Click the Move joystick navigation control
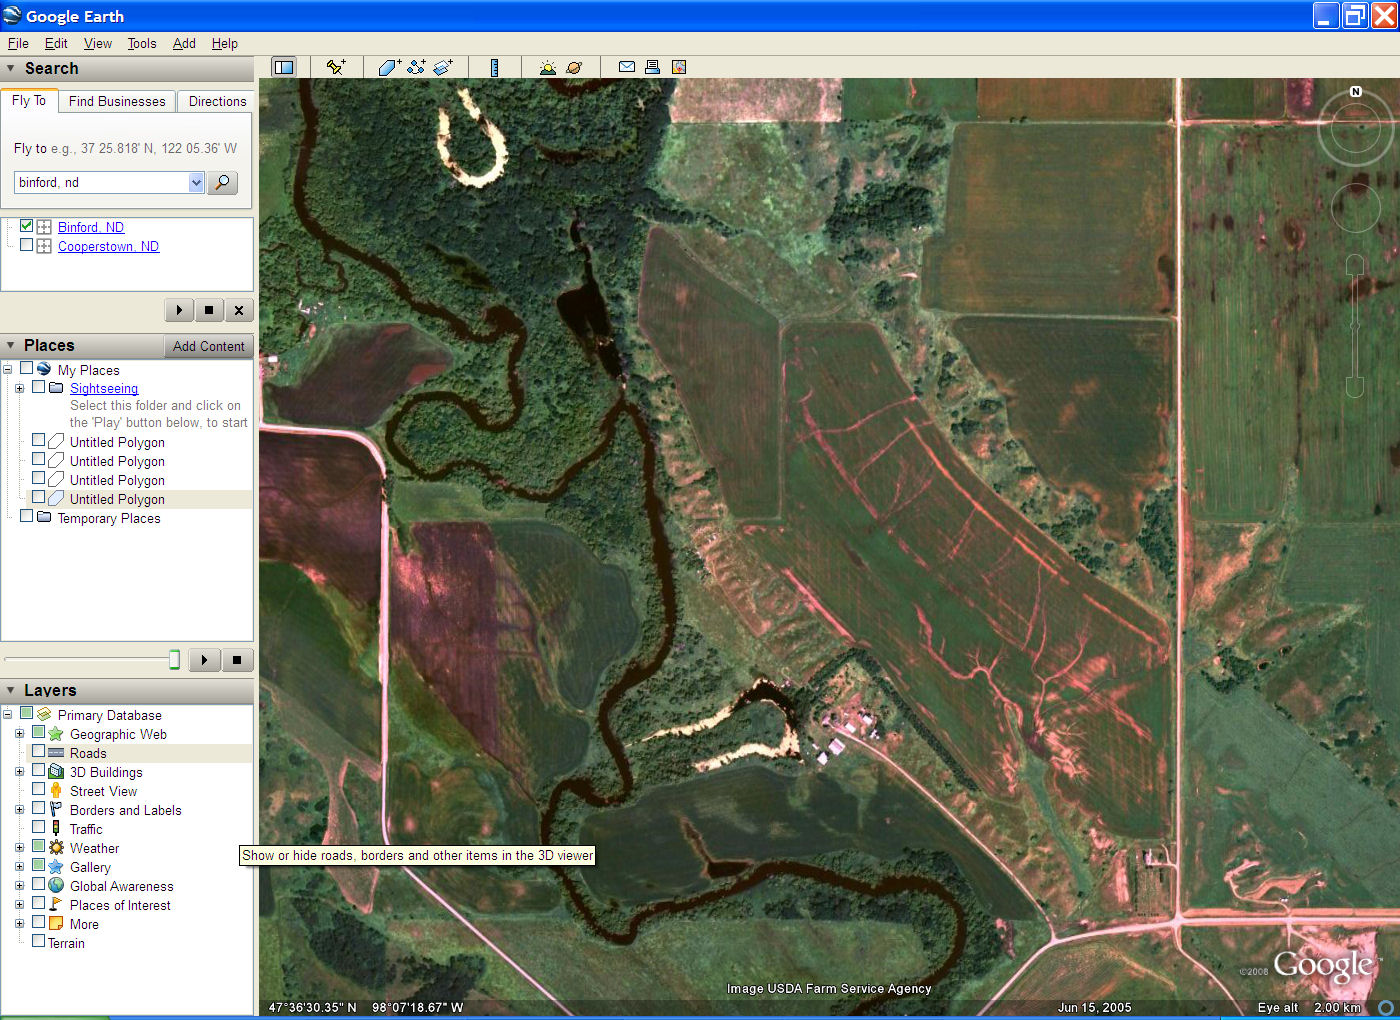 pyautogui.click(x=1355, y=208)
